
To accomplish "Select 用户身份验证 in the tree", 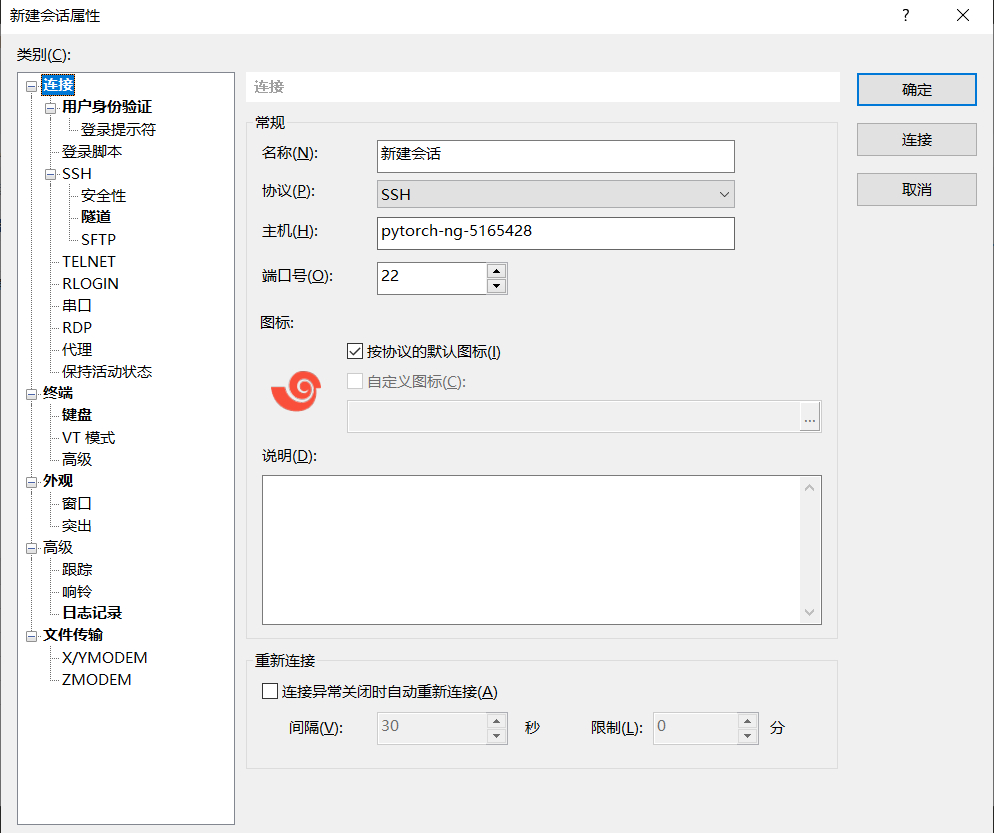I will coord(107,107).
